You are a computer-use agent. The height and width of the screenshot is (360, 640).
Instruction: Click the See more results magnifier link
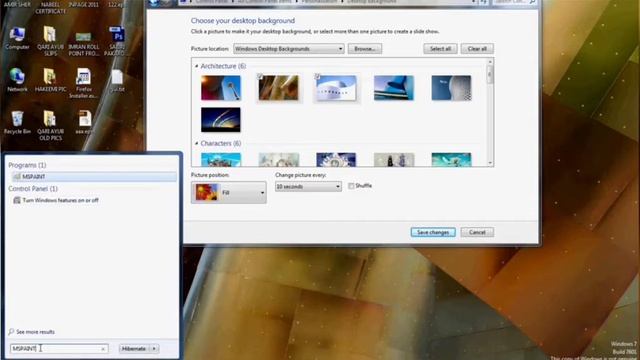31,332
